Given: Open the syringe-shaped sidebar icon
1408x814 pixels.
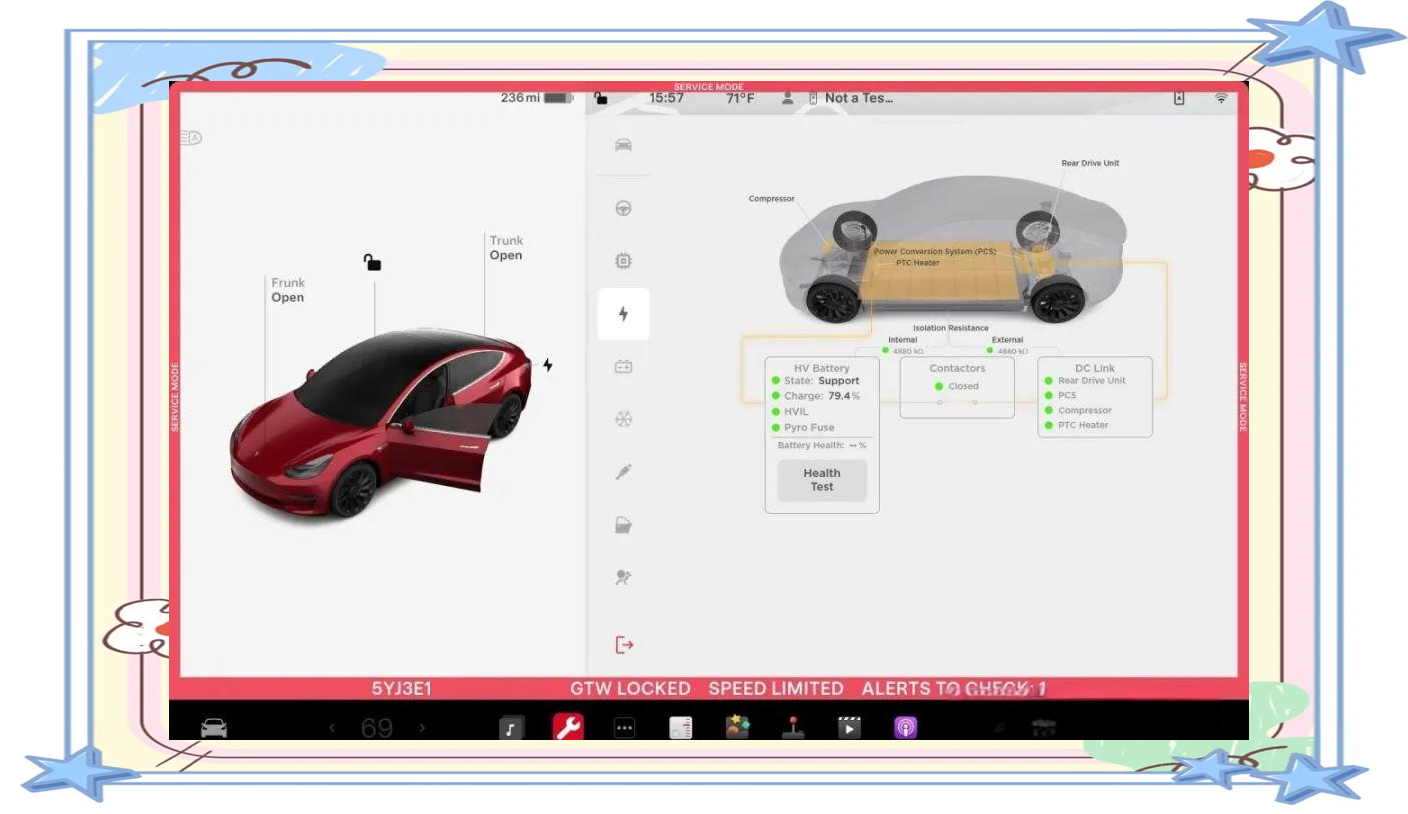Looking at the screenshot, I should [623, 472].
